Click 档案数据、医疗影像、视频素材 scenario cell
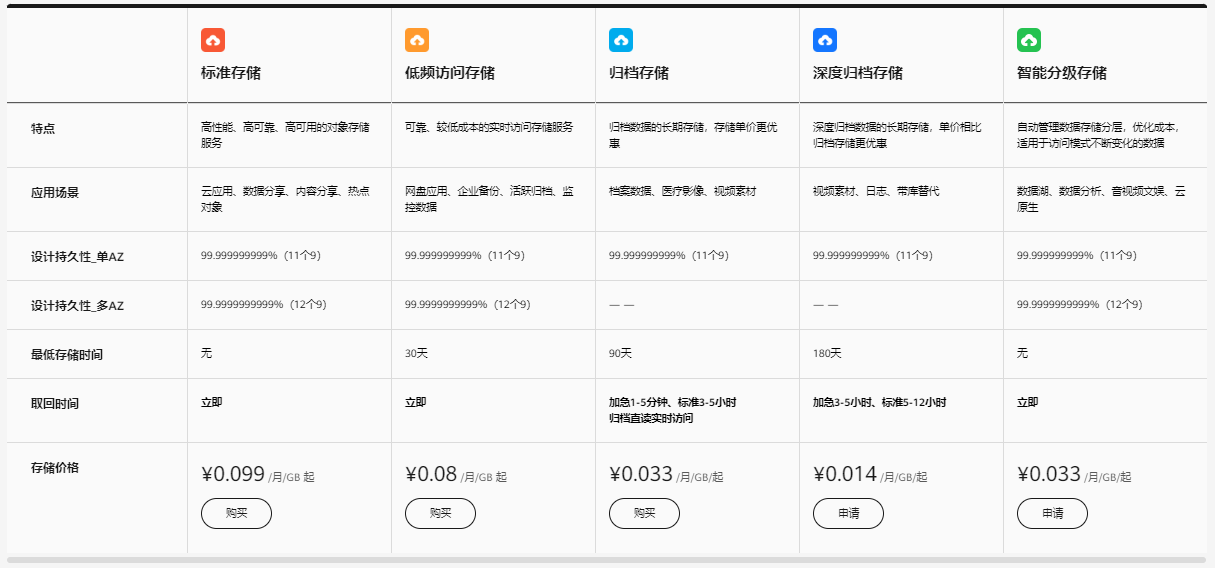Viewport: 1215px width, 568px height. 683,191
